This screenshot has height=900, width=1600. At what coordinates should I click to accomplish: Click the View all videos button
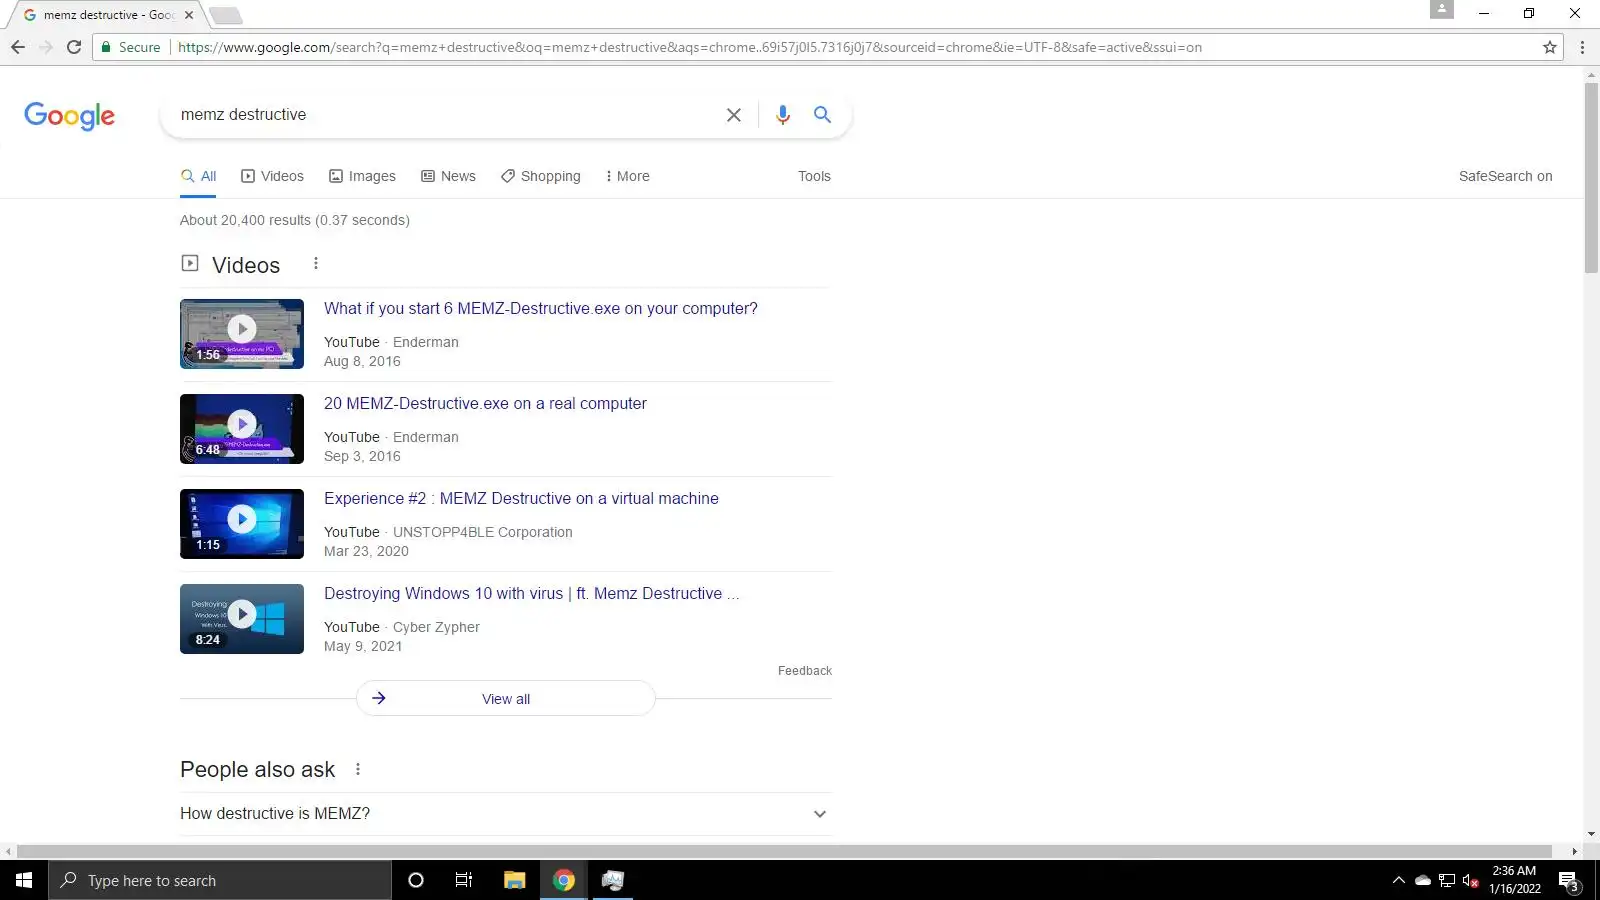(x=506, y=698)
